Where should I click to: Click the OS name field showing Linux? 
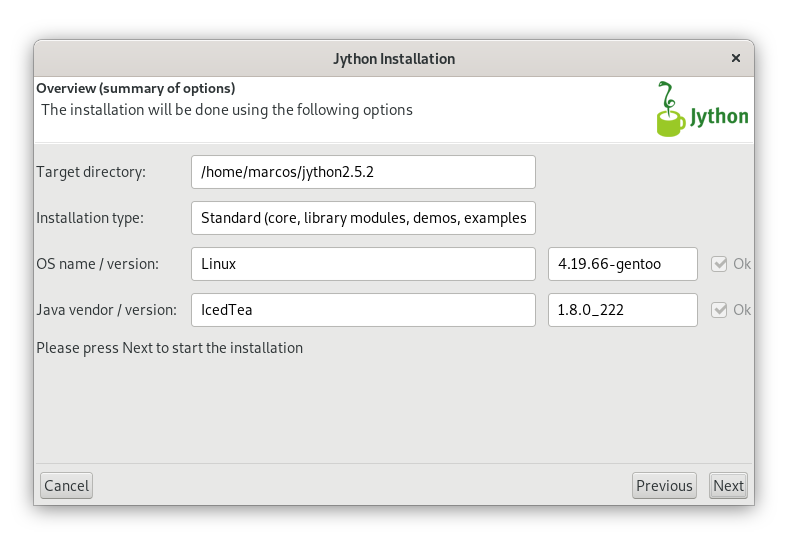coord(363,264)
